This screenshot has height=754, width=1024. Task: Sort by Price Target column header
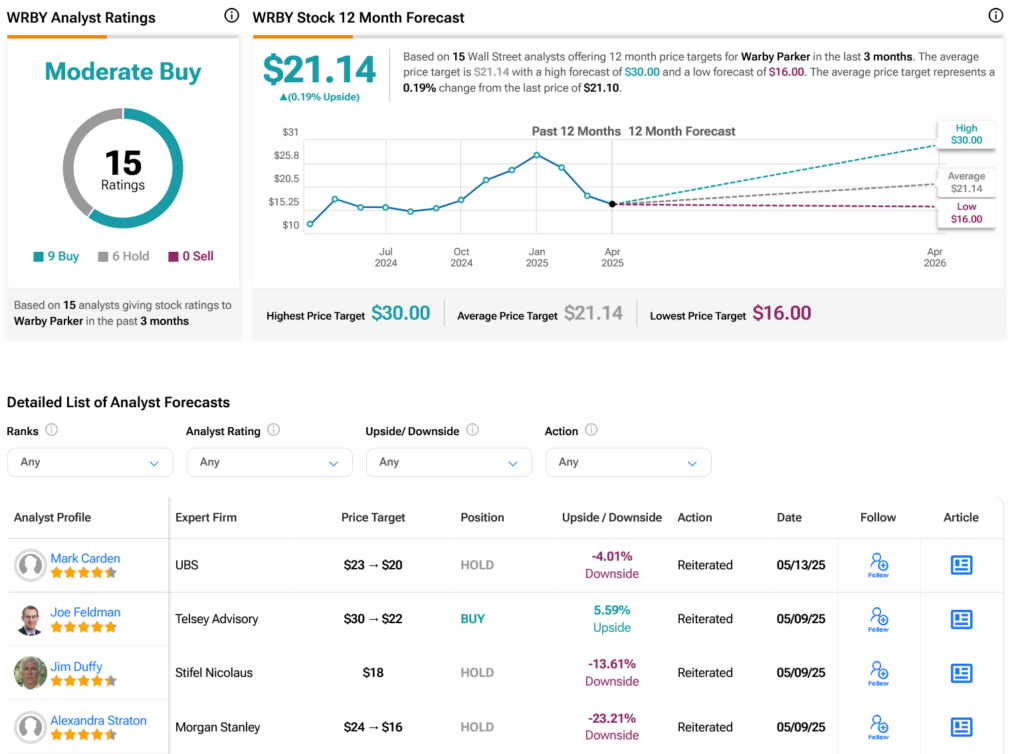373,518
